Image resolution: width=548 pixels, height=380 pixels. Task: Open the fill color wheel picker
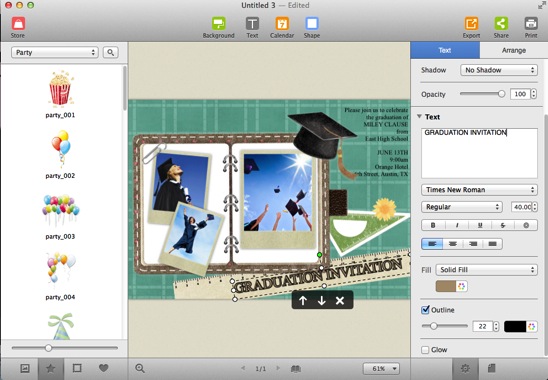point(462,286)
